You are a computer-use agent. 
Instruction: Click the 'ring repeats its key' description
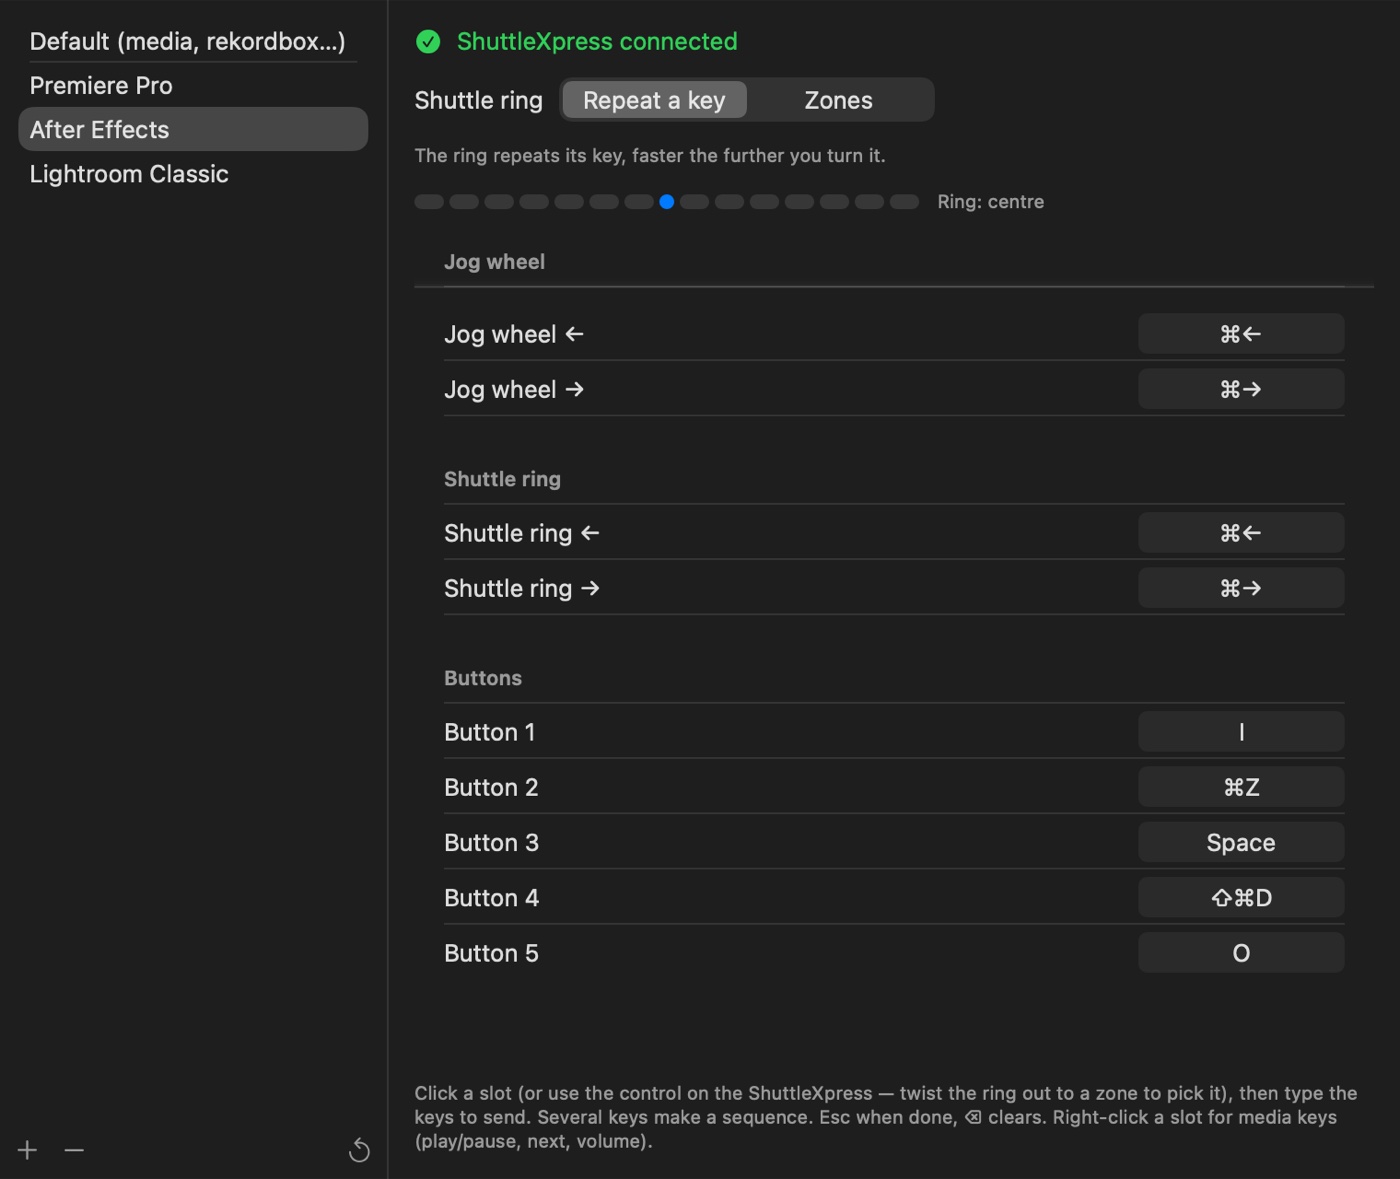pyautogui.click(x=650, y=156)
